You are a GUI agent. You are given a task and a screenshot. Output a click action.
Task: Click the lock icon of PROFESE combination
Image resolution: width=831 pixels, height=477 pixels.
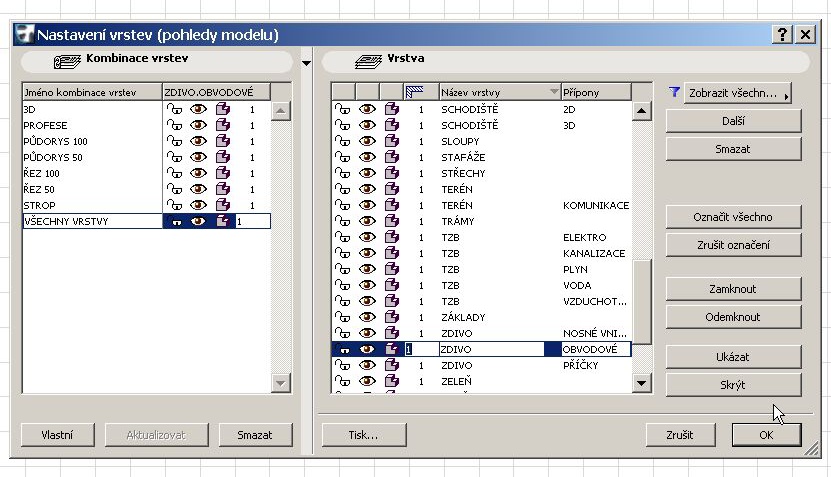[176, 125]
